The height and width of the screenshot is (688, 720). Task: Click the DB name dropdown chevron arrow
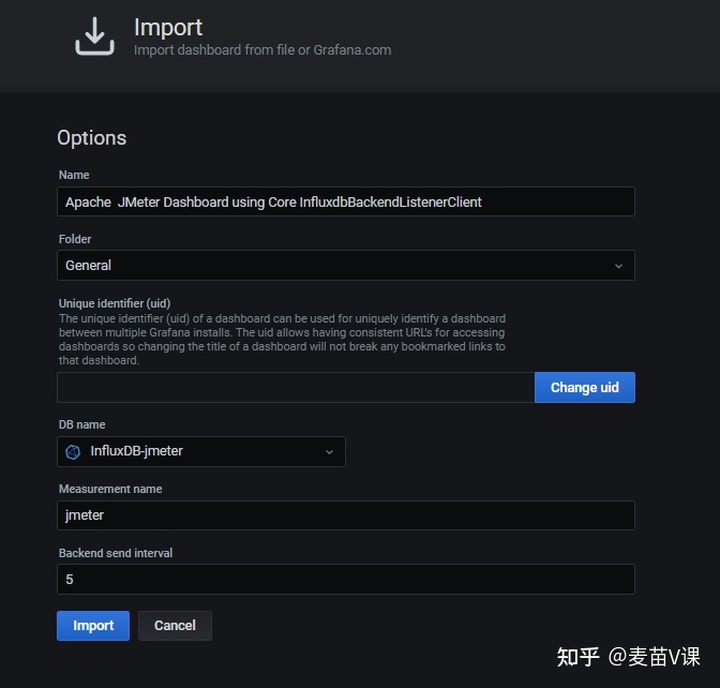[329, 452]
